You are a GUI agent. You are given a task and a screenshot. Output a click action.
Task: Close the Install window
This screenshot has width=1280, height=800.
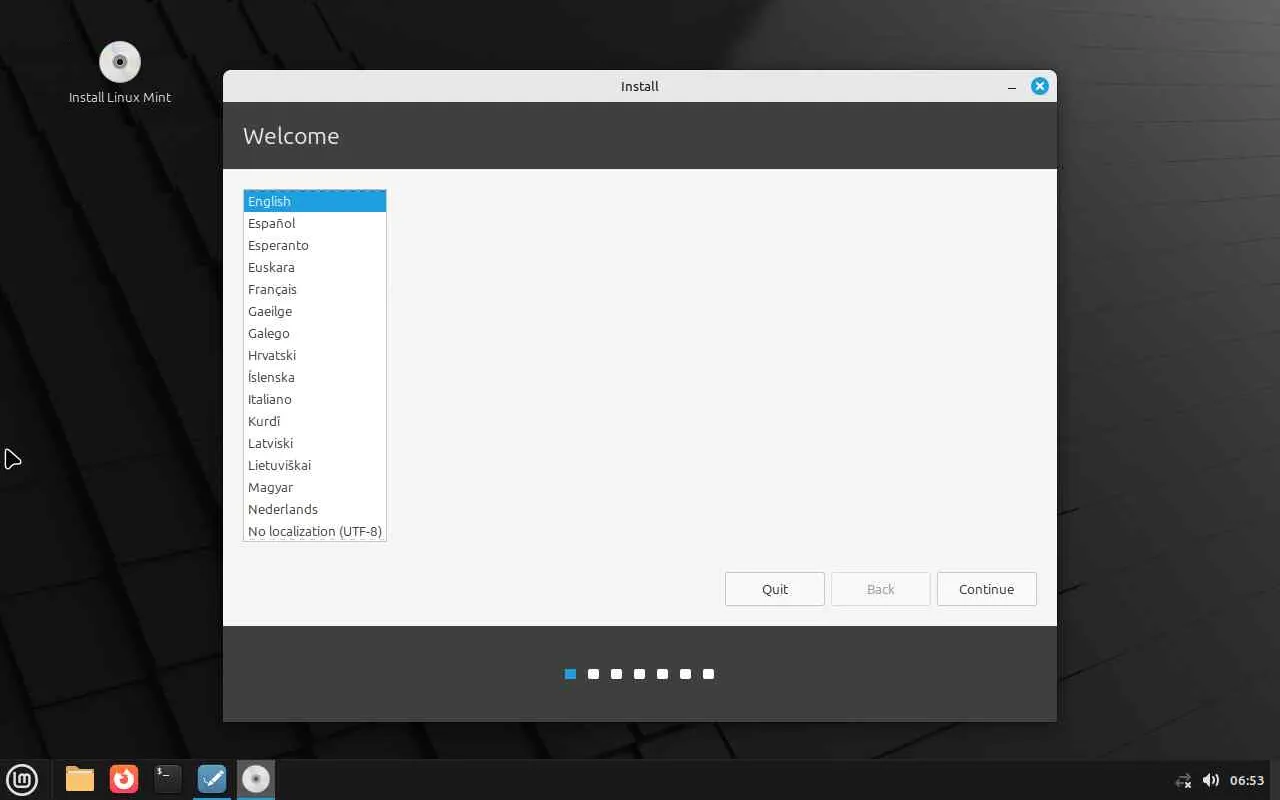[1040, 86]
